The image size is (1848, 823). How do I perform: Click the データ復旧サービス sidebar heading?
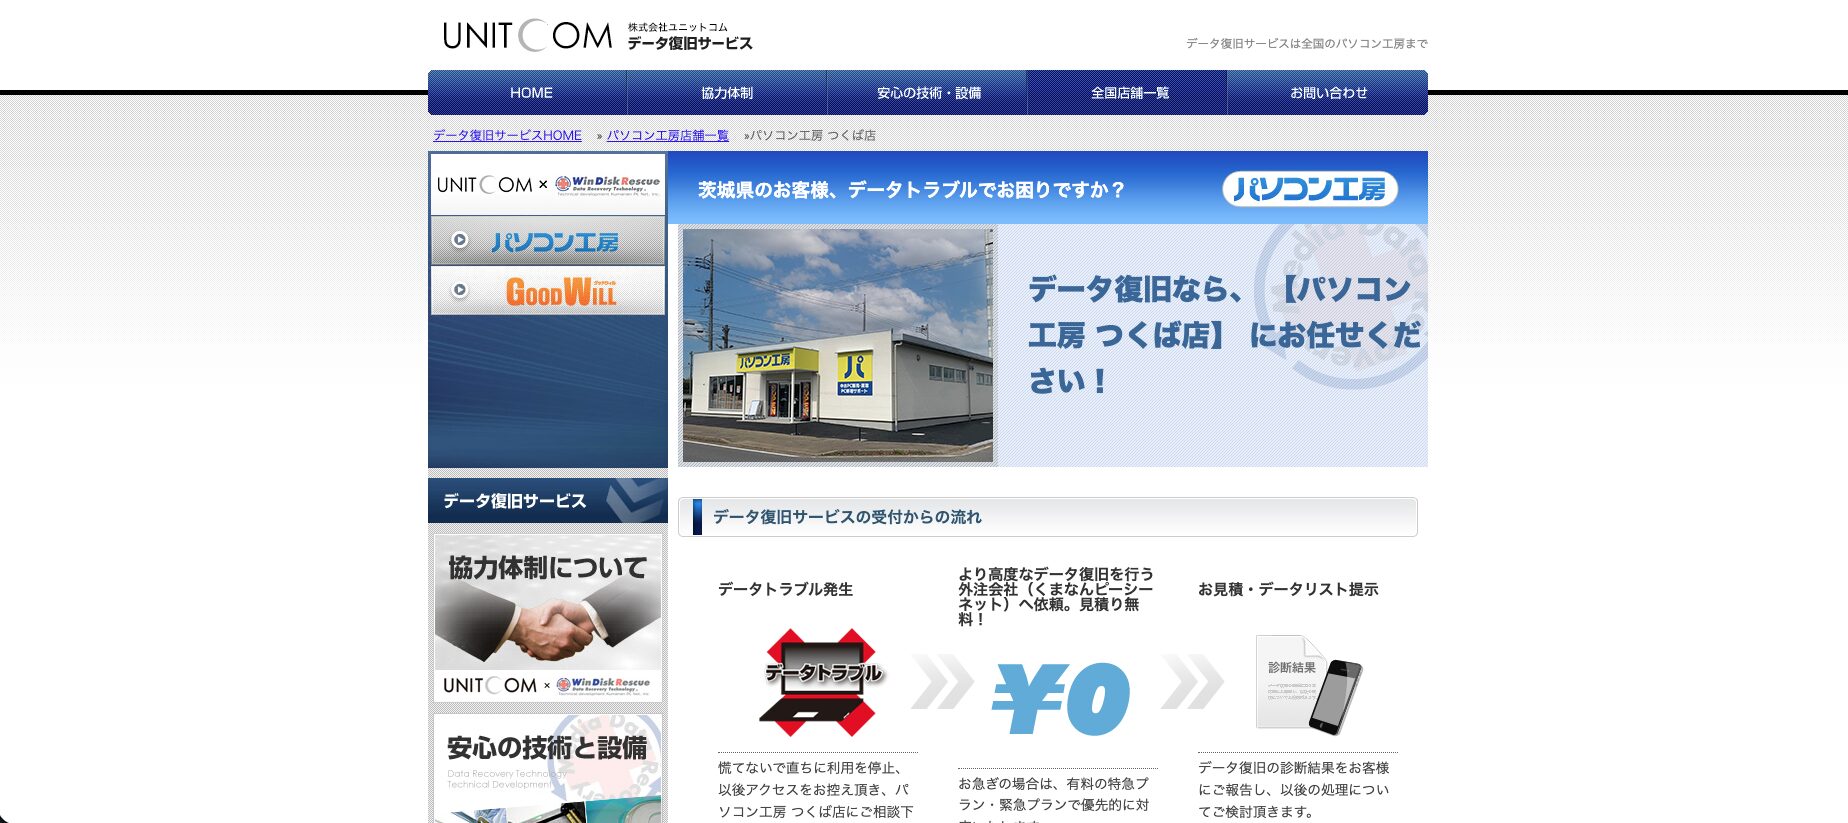coord(548,500)
